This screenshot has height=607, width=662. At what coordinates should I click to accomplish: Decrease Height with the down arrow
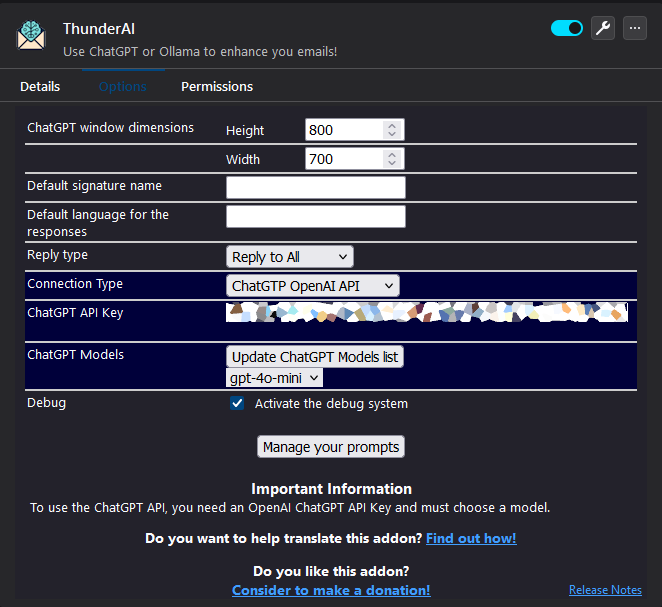click(392, 134)
